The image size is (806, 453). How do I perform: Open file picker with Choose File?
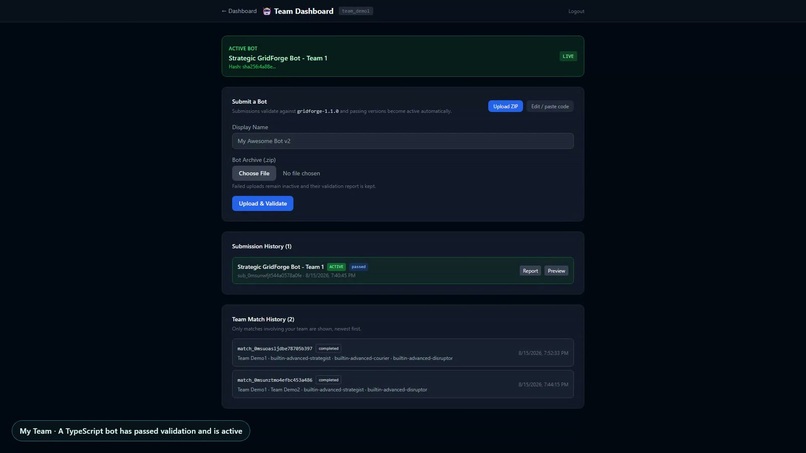254,173
